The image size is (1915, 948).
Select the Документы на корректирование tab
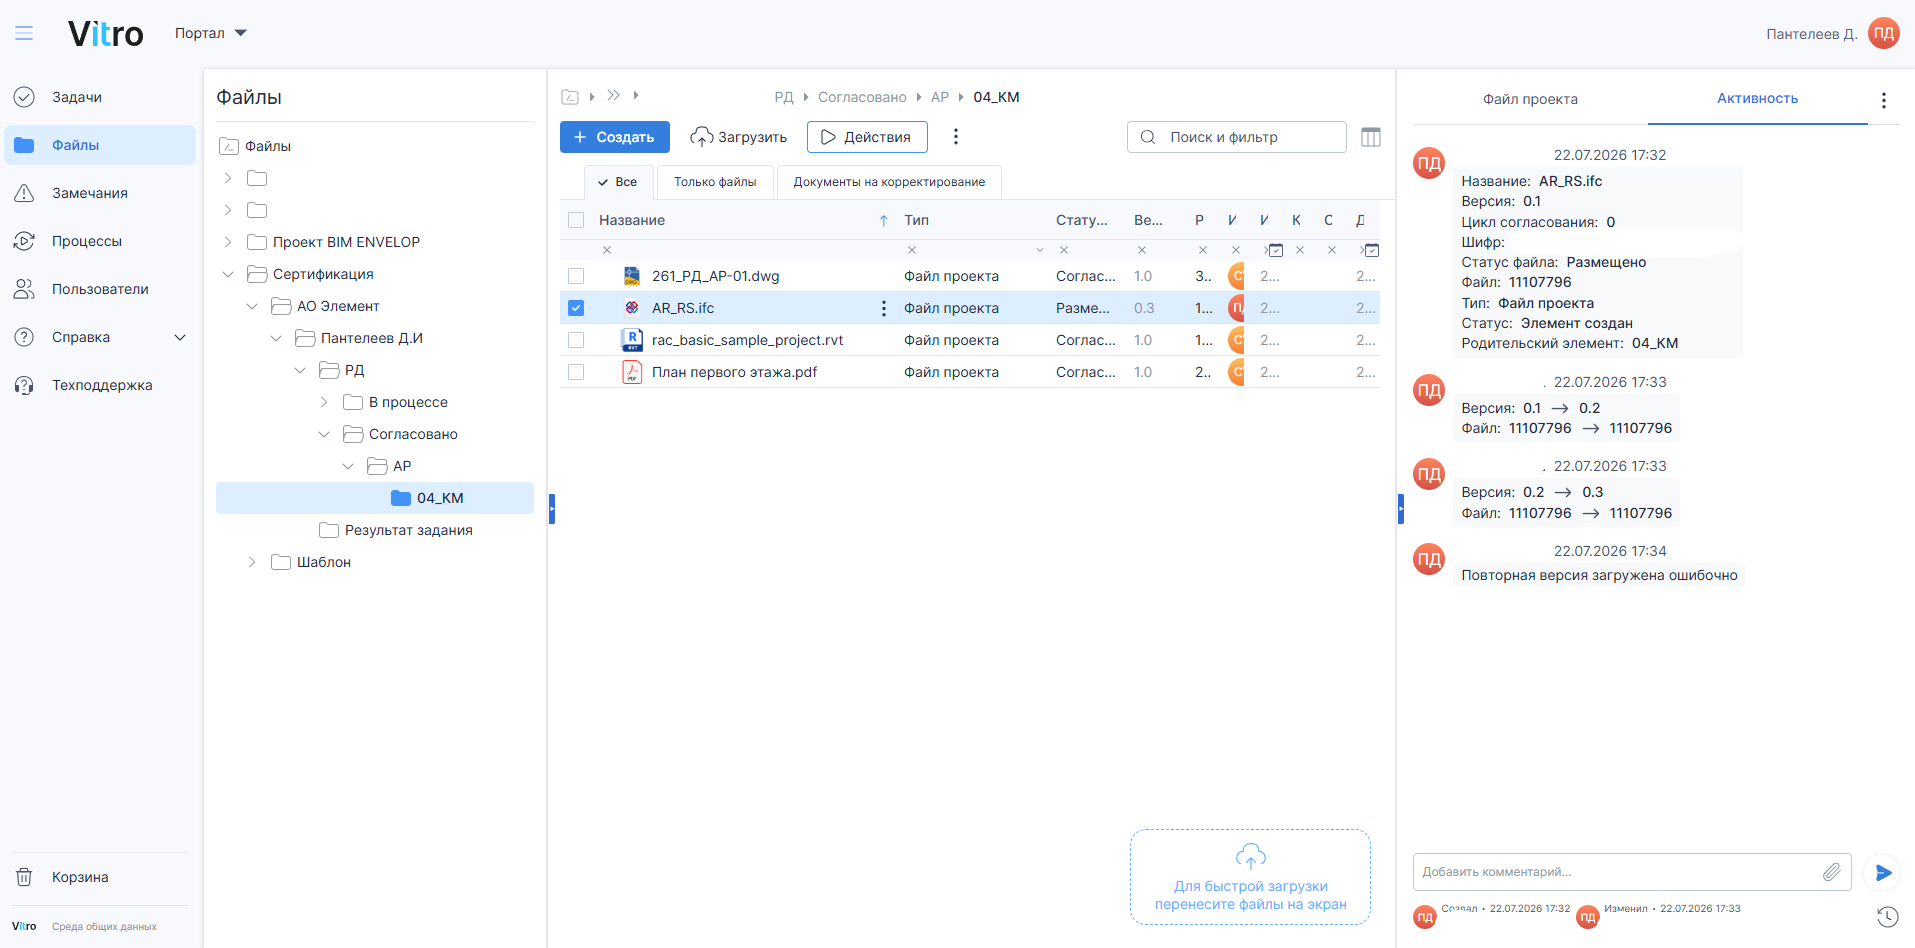pyautogui.click(x=889, y=182)
